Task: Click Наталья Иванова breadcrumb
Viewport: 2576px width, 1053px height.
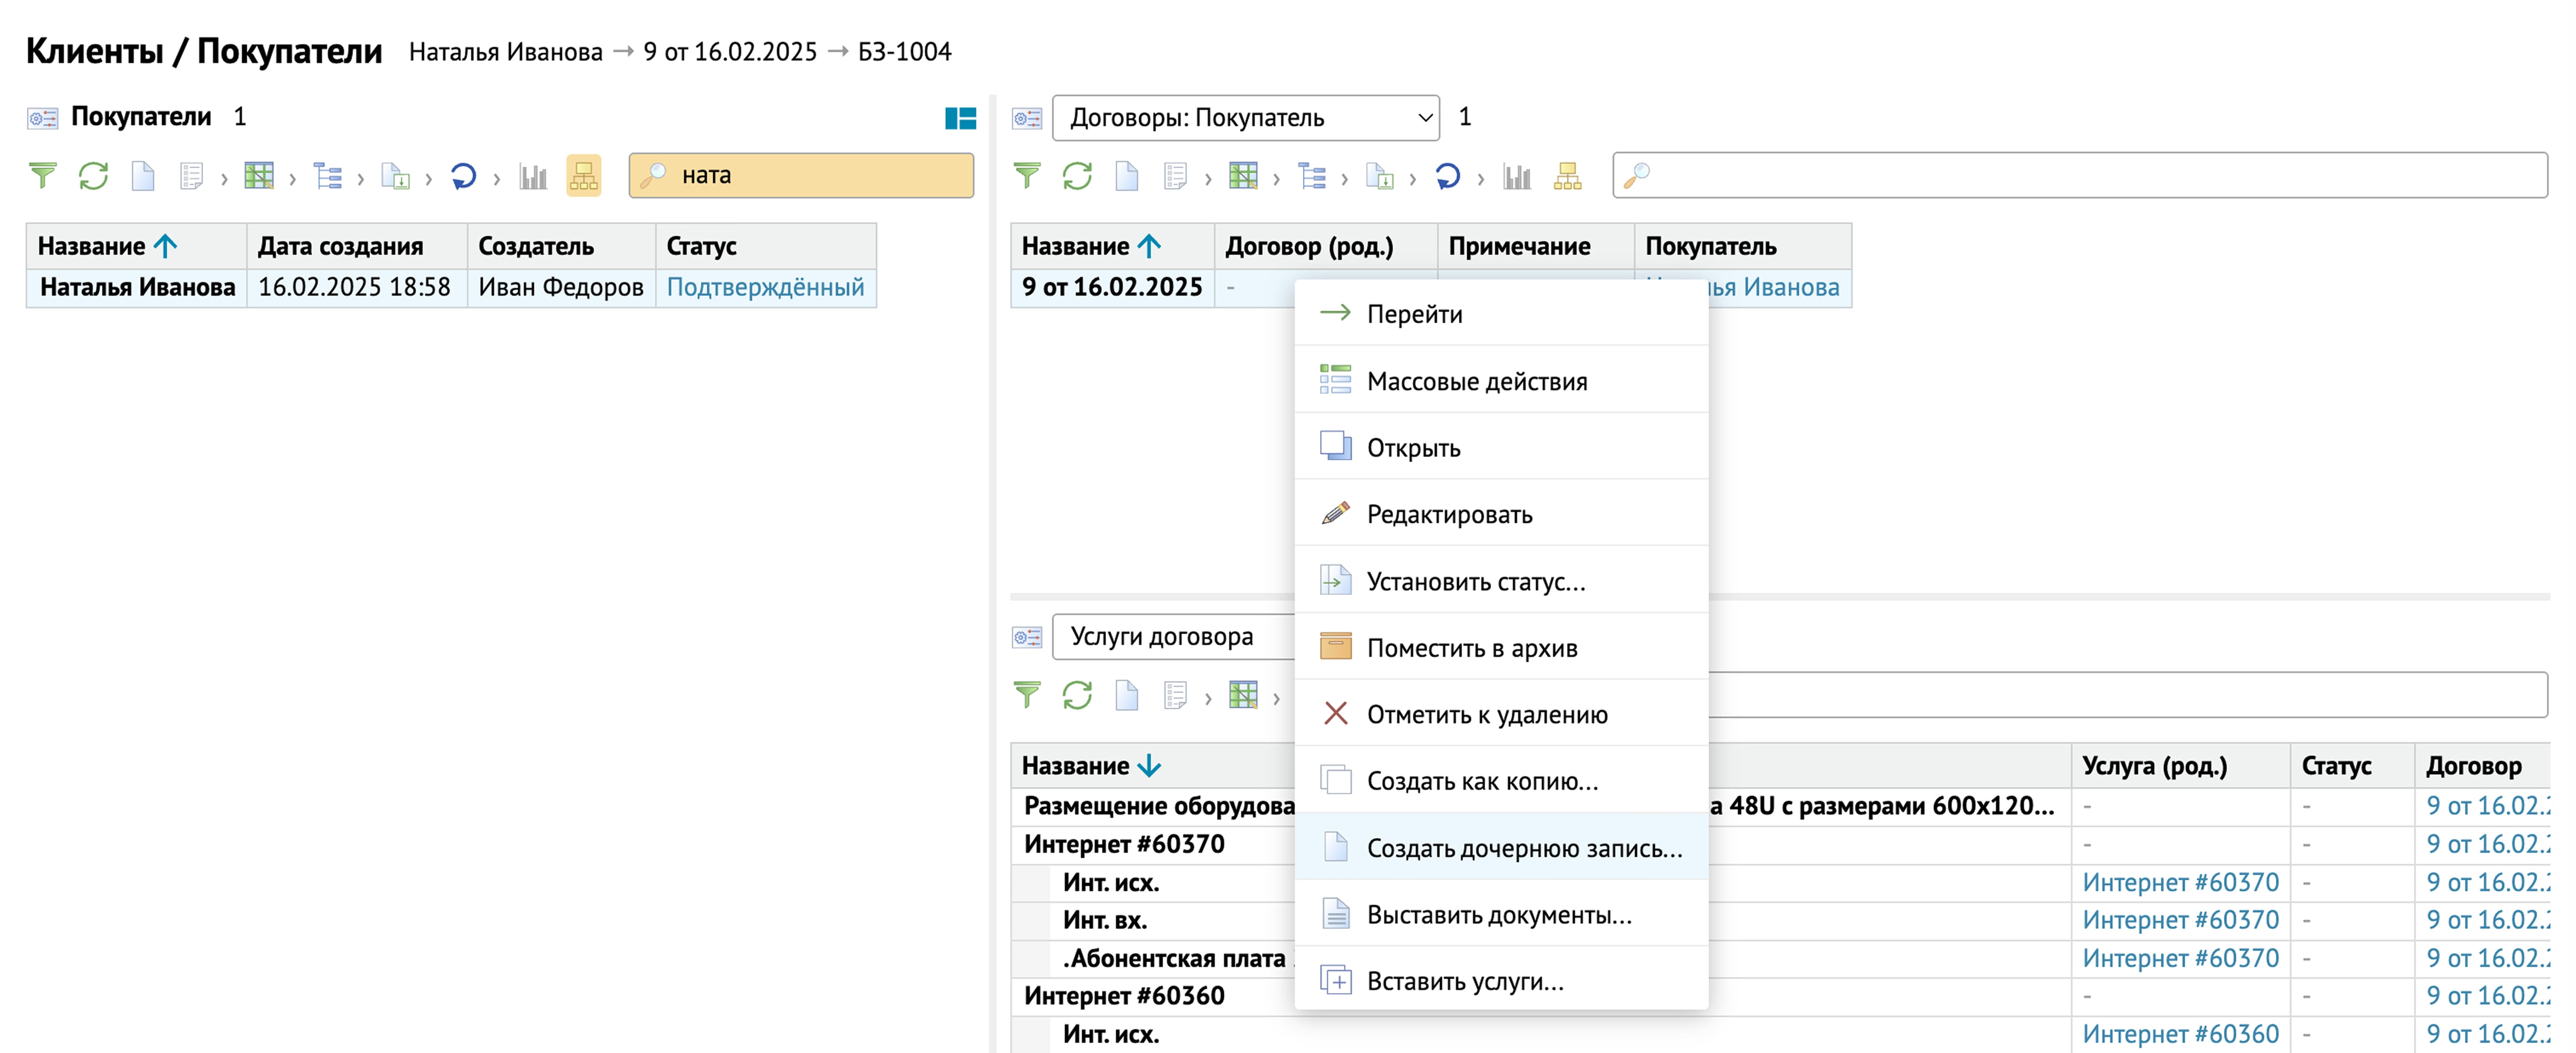Action: coord(505,52)
